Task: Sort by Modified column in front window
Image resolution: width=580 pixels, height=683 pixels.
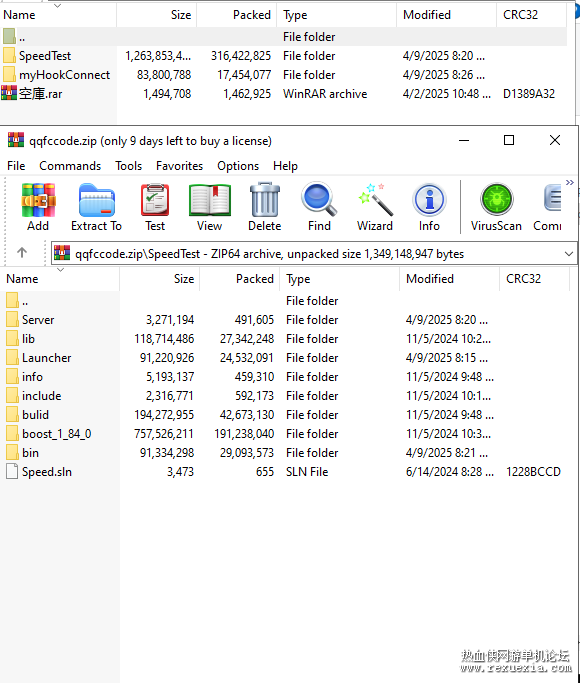Action: [x=450, y=279]
